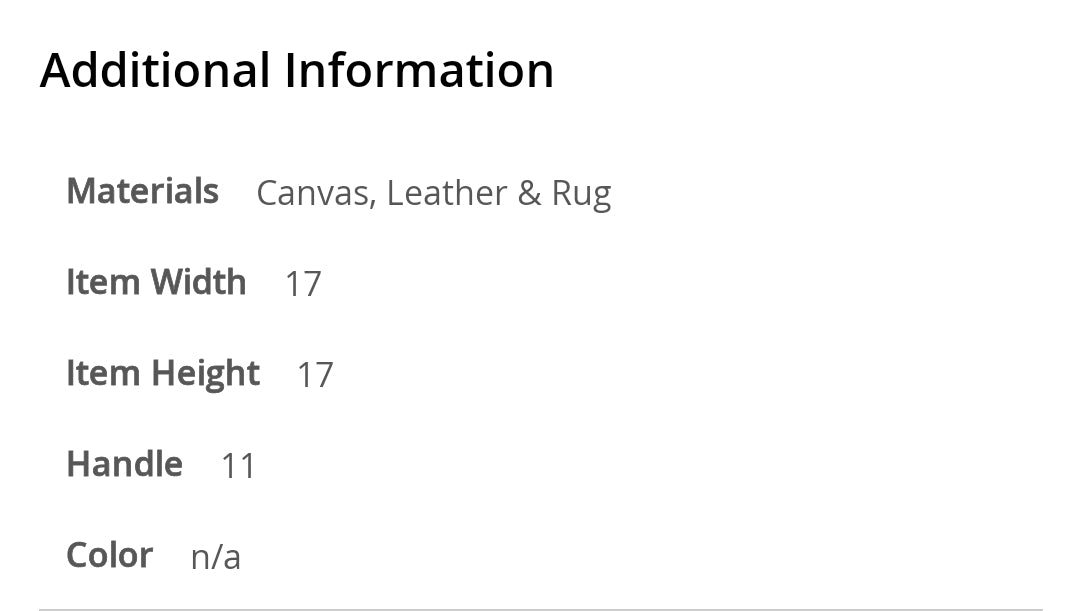Click the Item Height label
This screenshot has height=611, width=1079.
click(x=162, y=374)
